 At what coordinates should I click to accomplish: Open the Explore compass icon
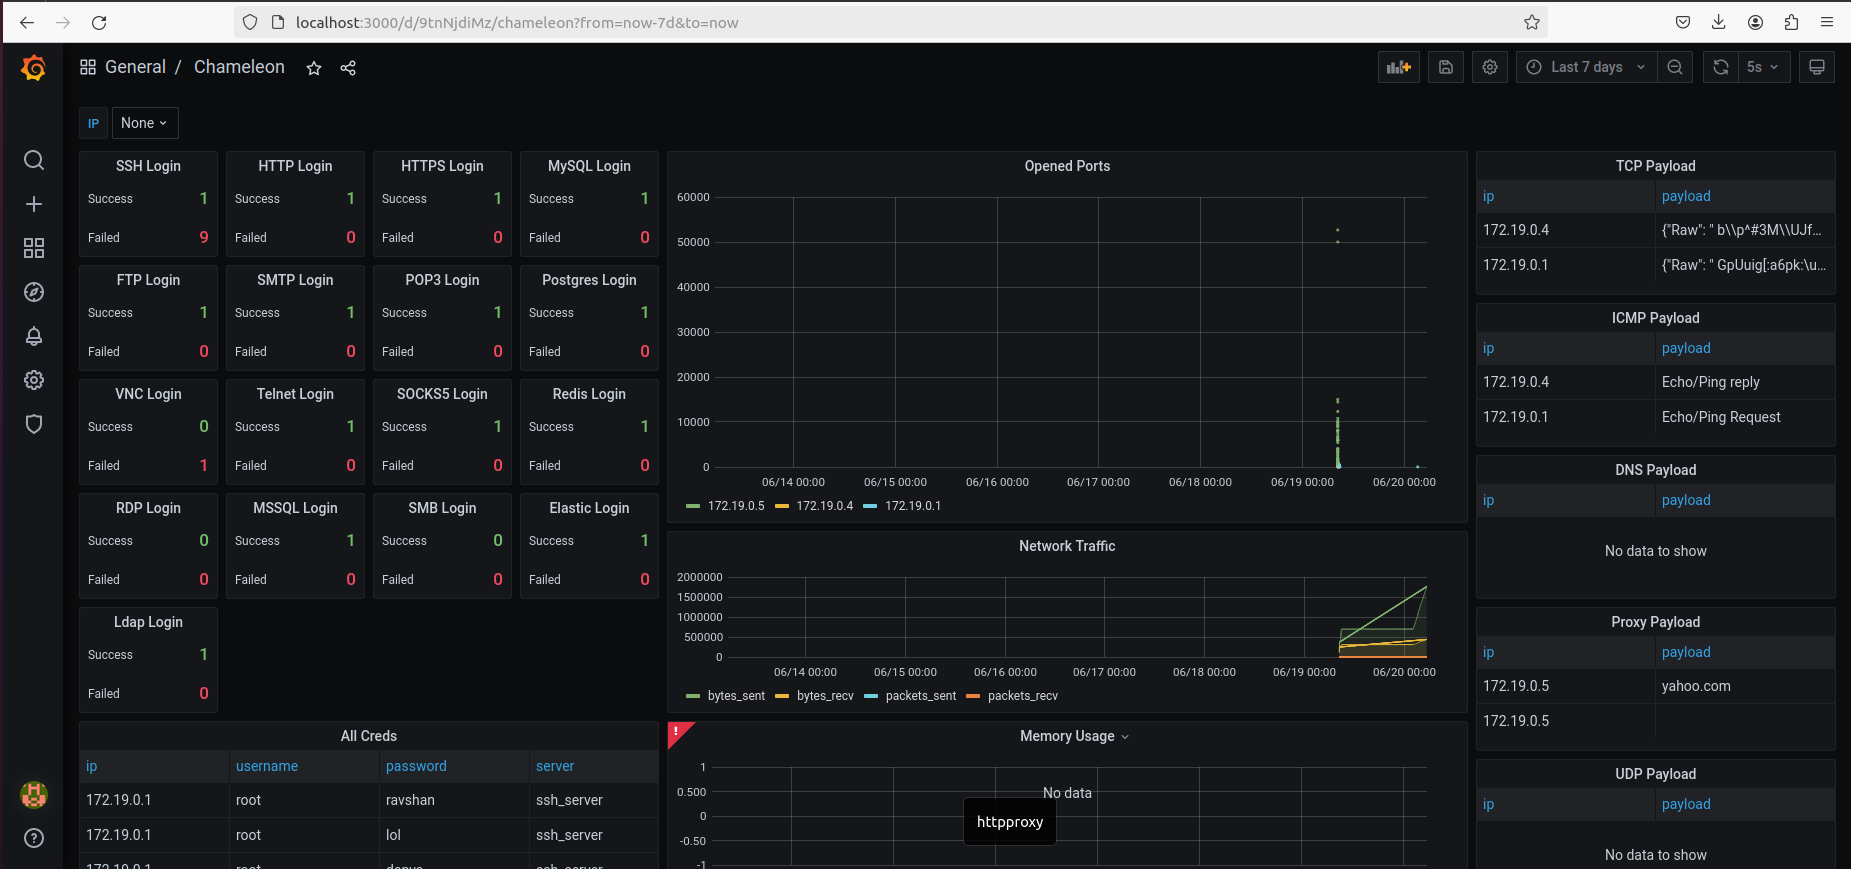33,292
